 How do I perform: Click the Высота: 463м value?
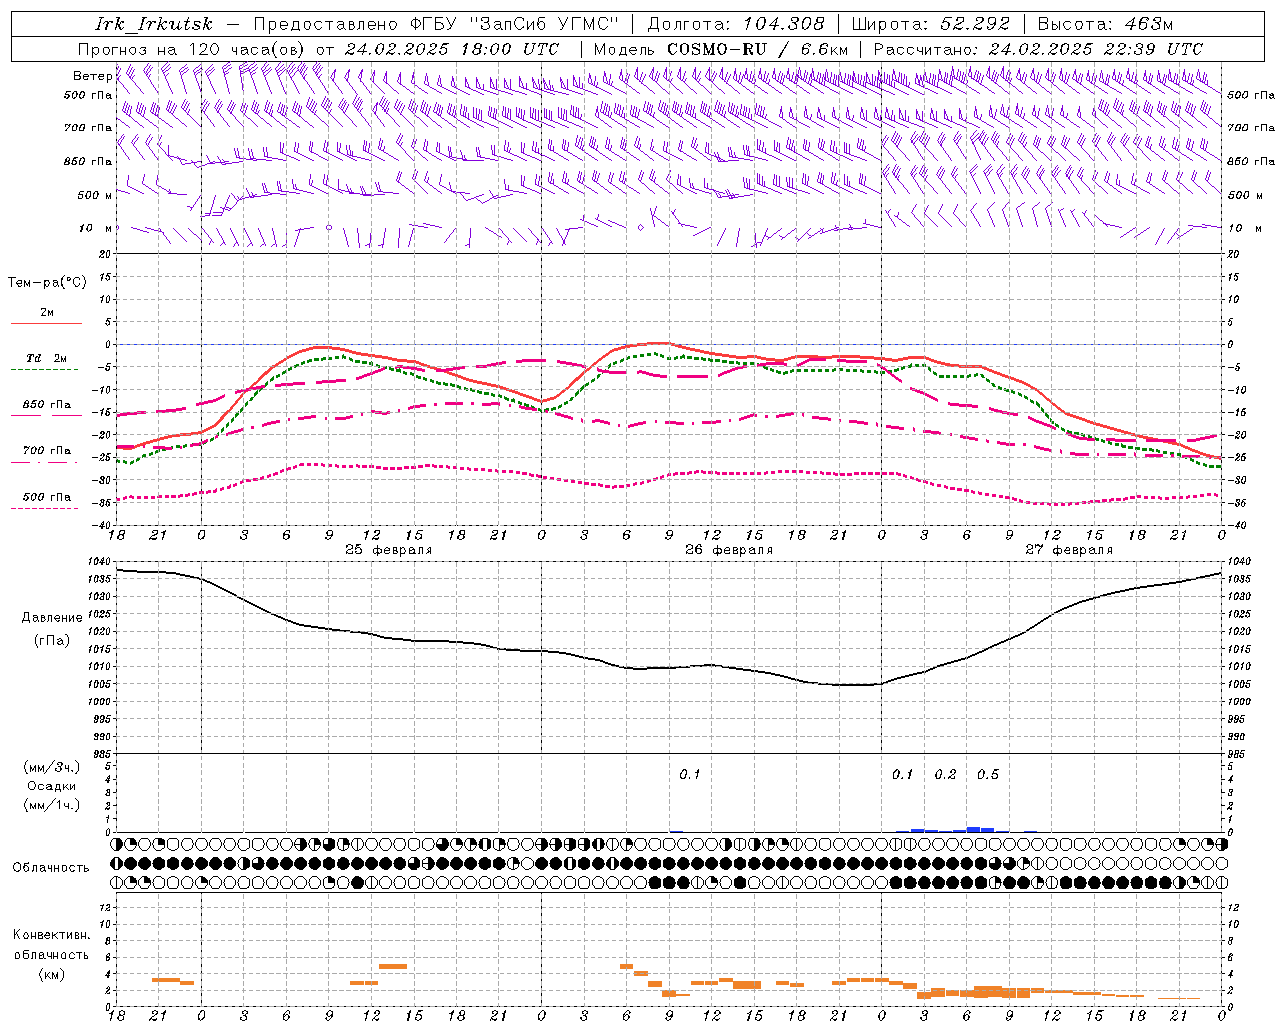(1105, 24)
